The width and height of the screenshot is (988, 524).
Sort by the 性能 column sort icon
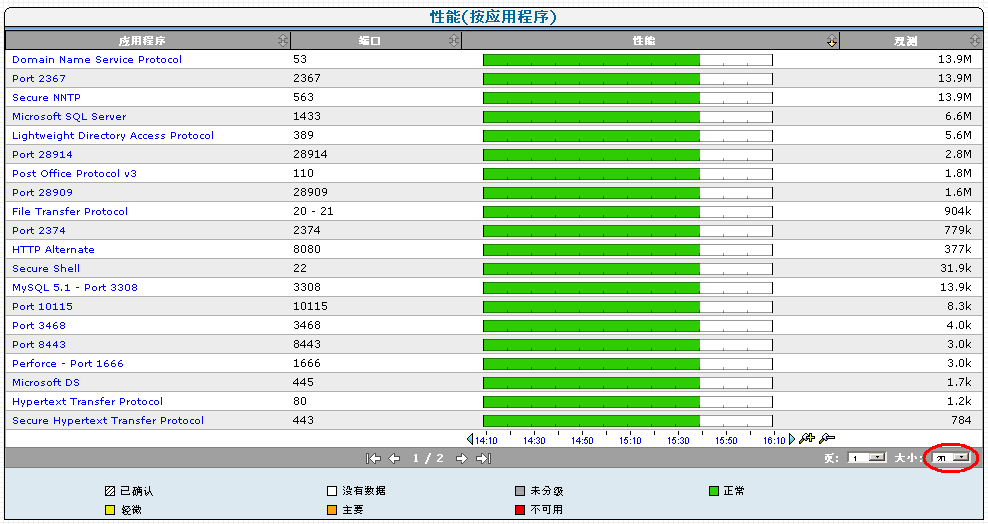click(x=832, y=40)
